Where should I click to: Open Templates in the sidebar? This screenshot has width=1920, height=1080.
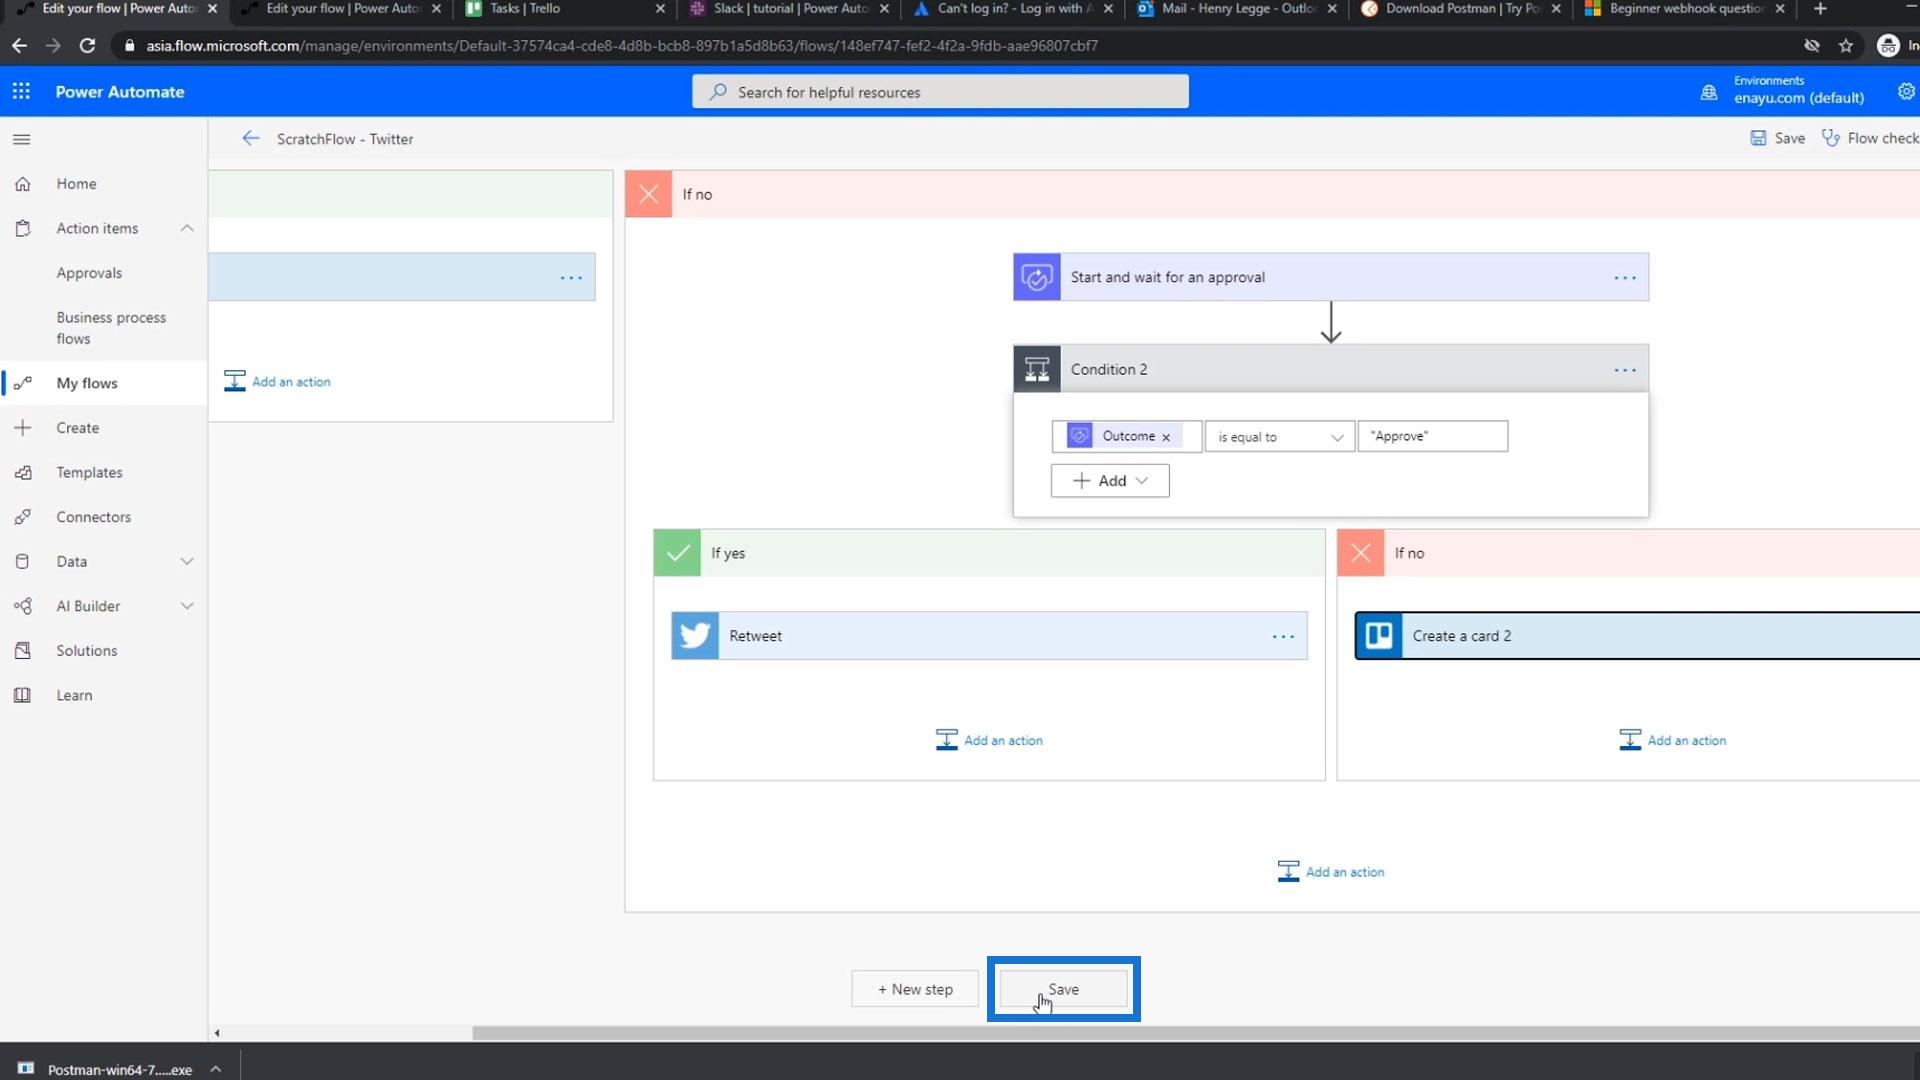point(89,472)
